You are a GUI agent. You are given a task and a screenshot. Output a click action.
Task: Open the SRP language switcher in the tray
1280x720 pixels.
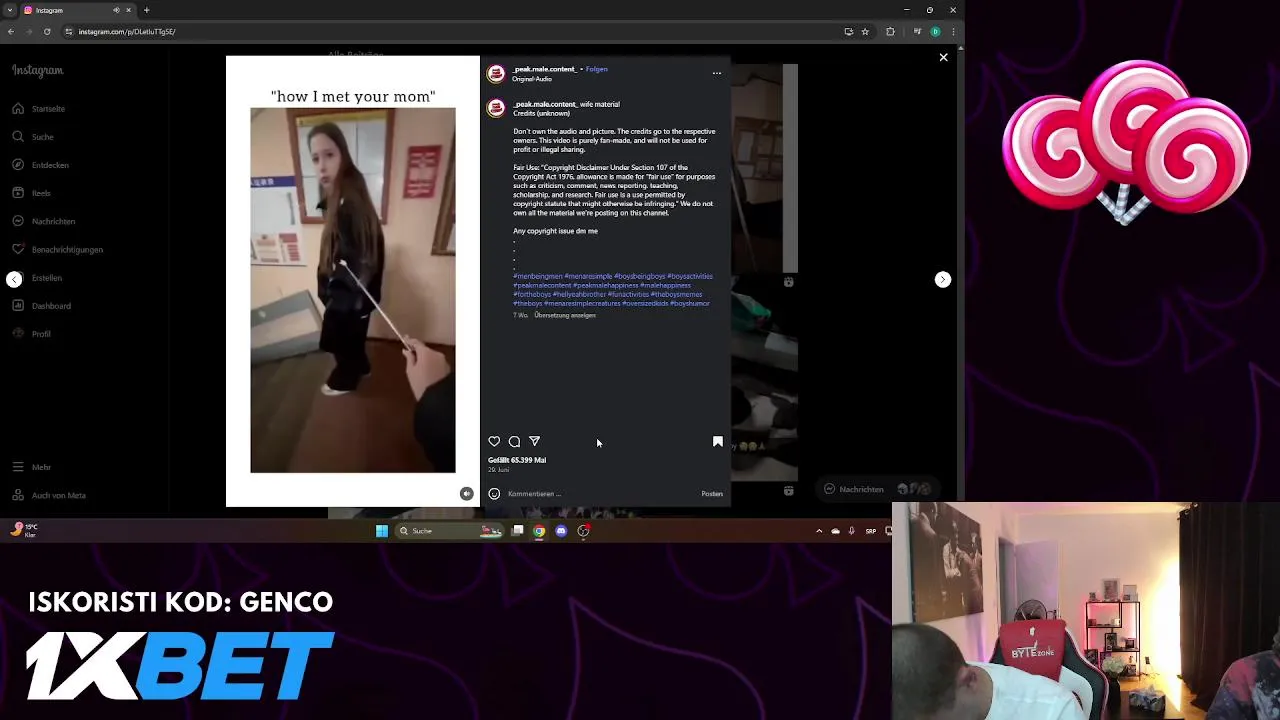pos(870,531)
